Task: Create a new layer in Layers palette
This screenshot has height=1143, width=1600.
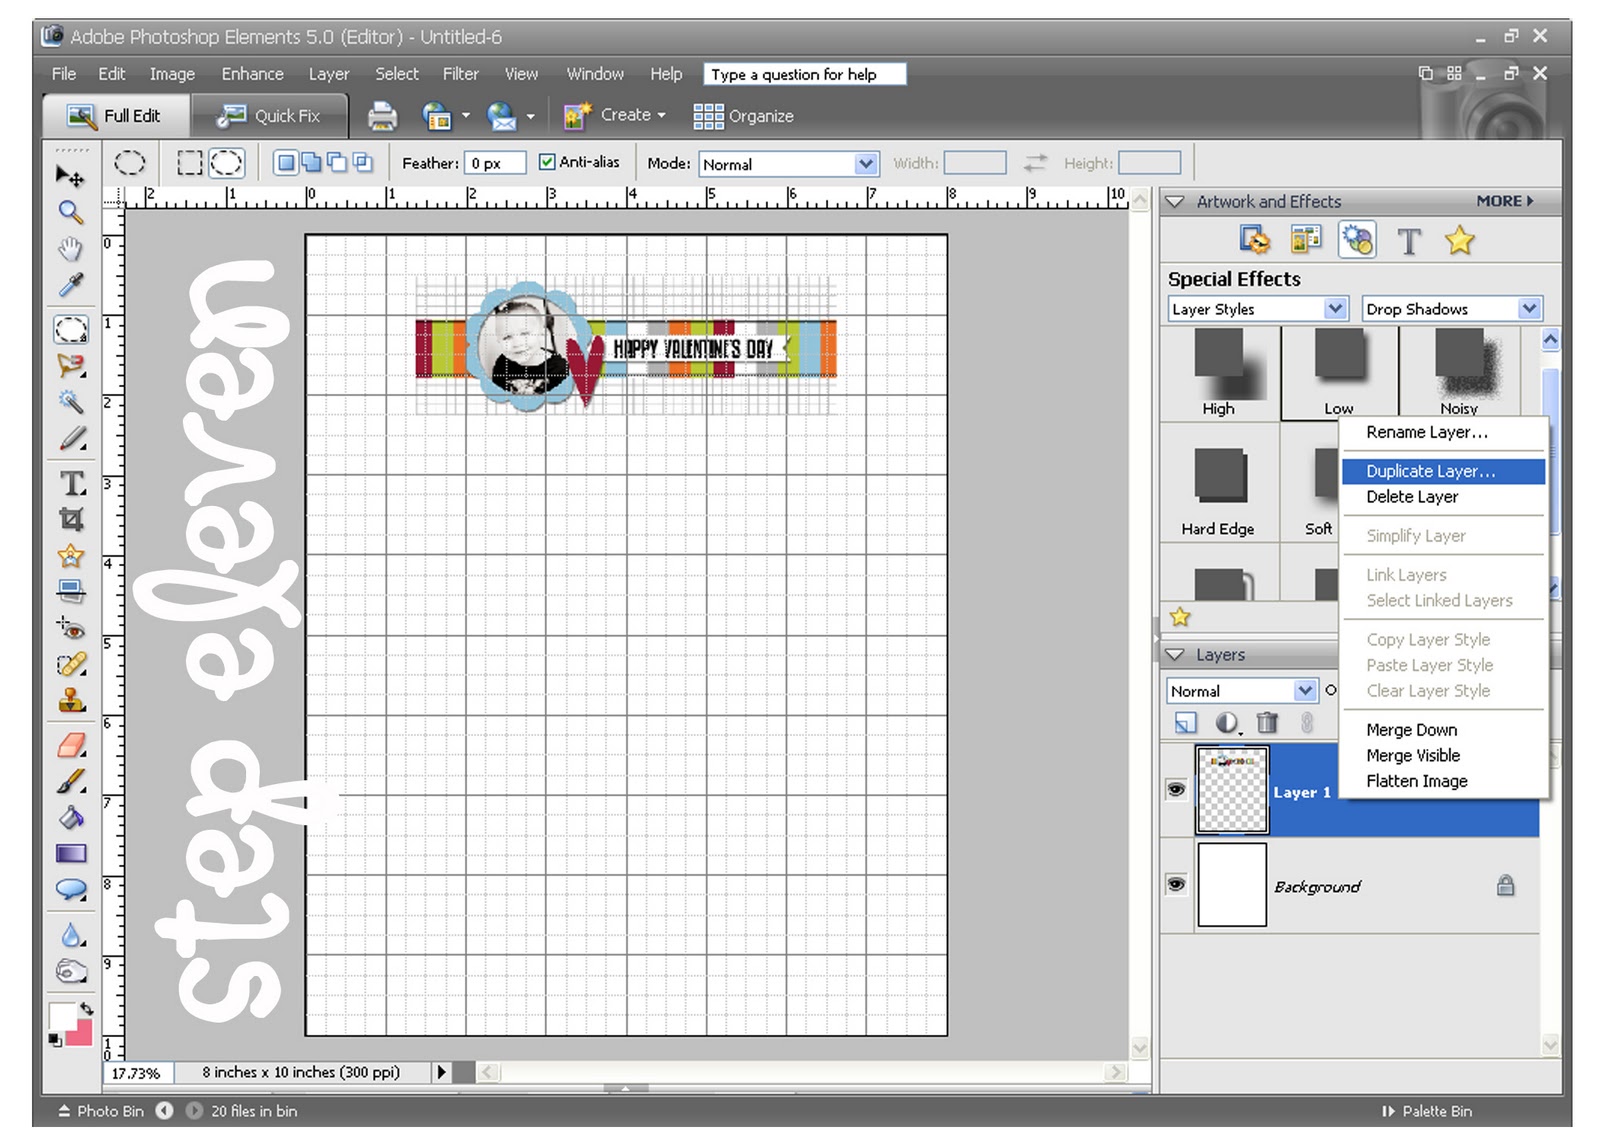Action: coord(1185,722)
